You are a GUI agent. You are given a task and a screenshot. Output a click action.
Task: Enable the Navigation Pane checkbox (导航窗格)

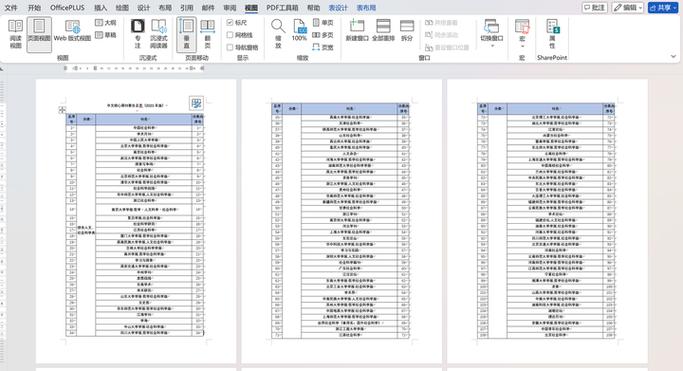coord(243,47)
